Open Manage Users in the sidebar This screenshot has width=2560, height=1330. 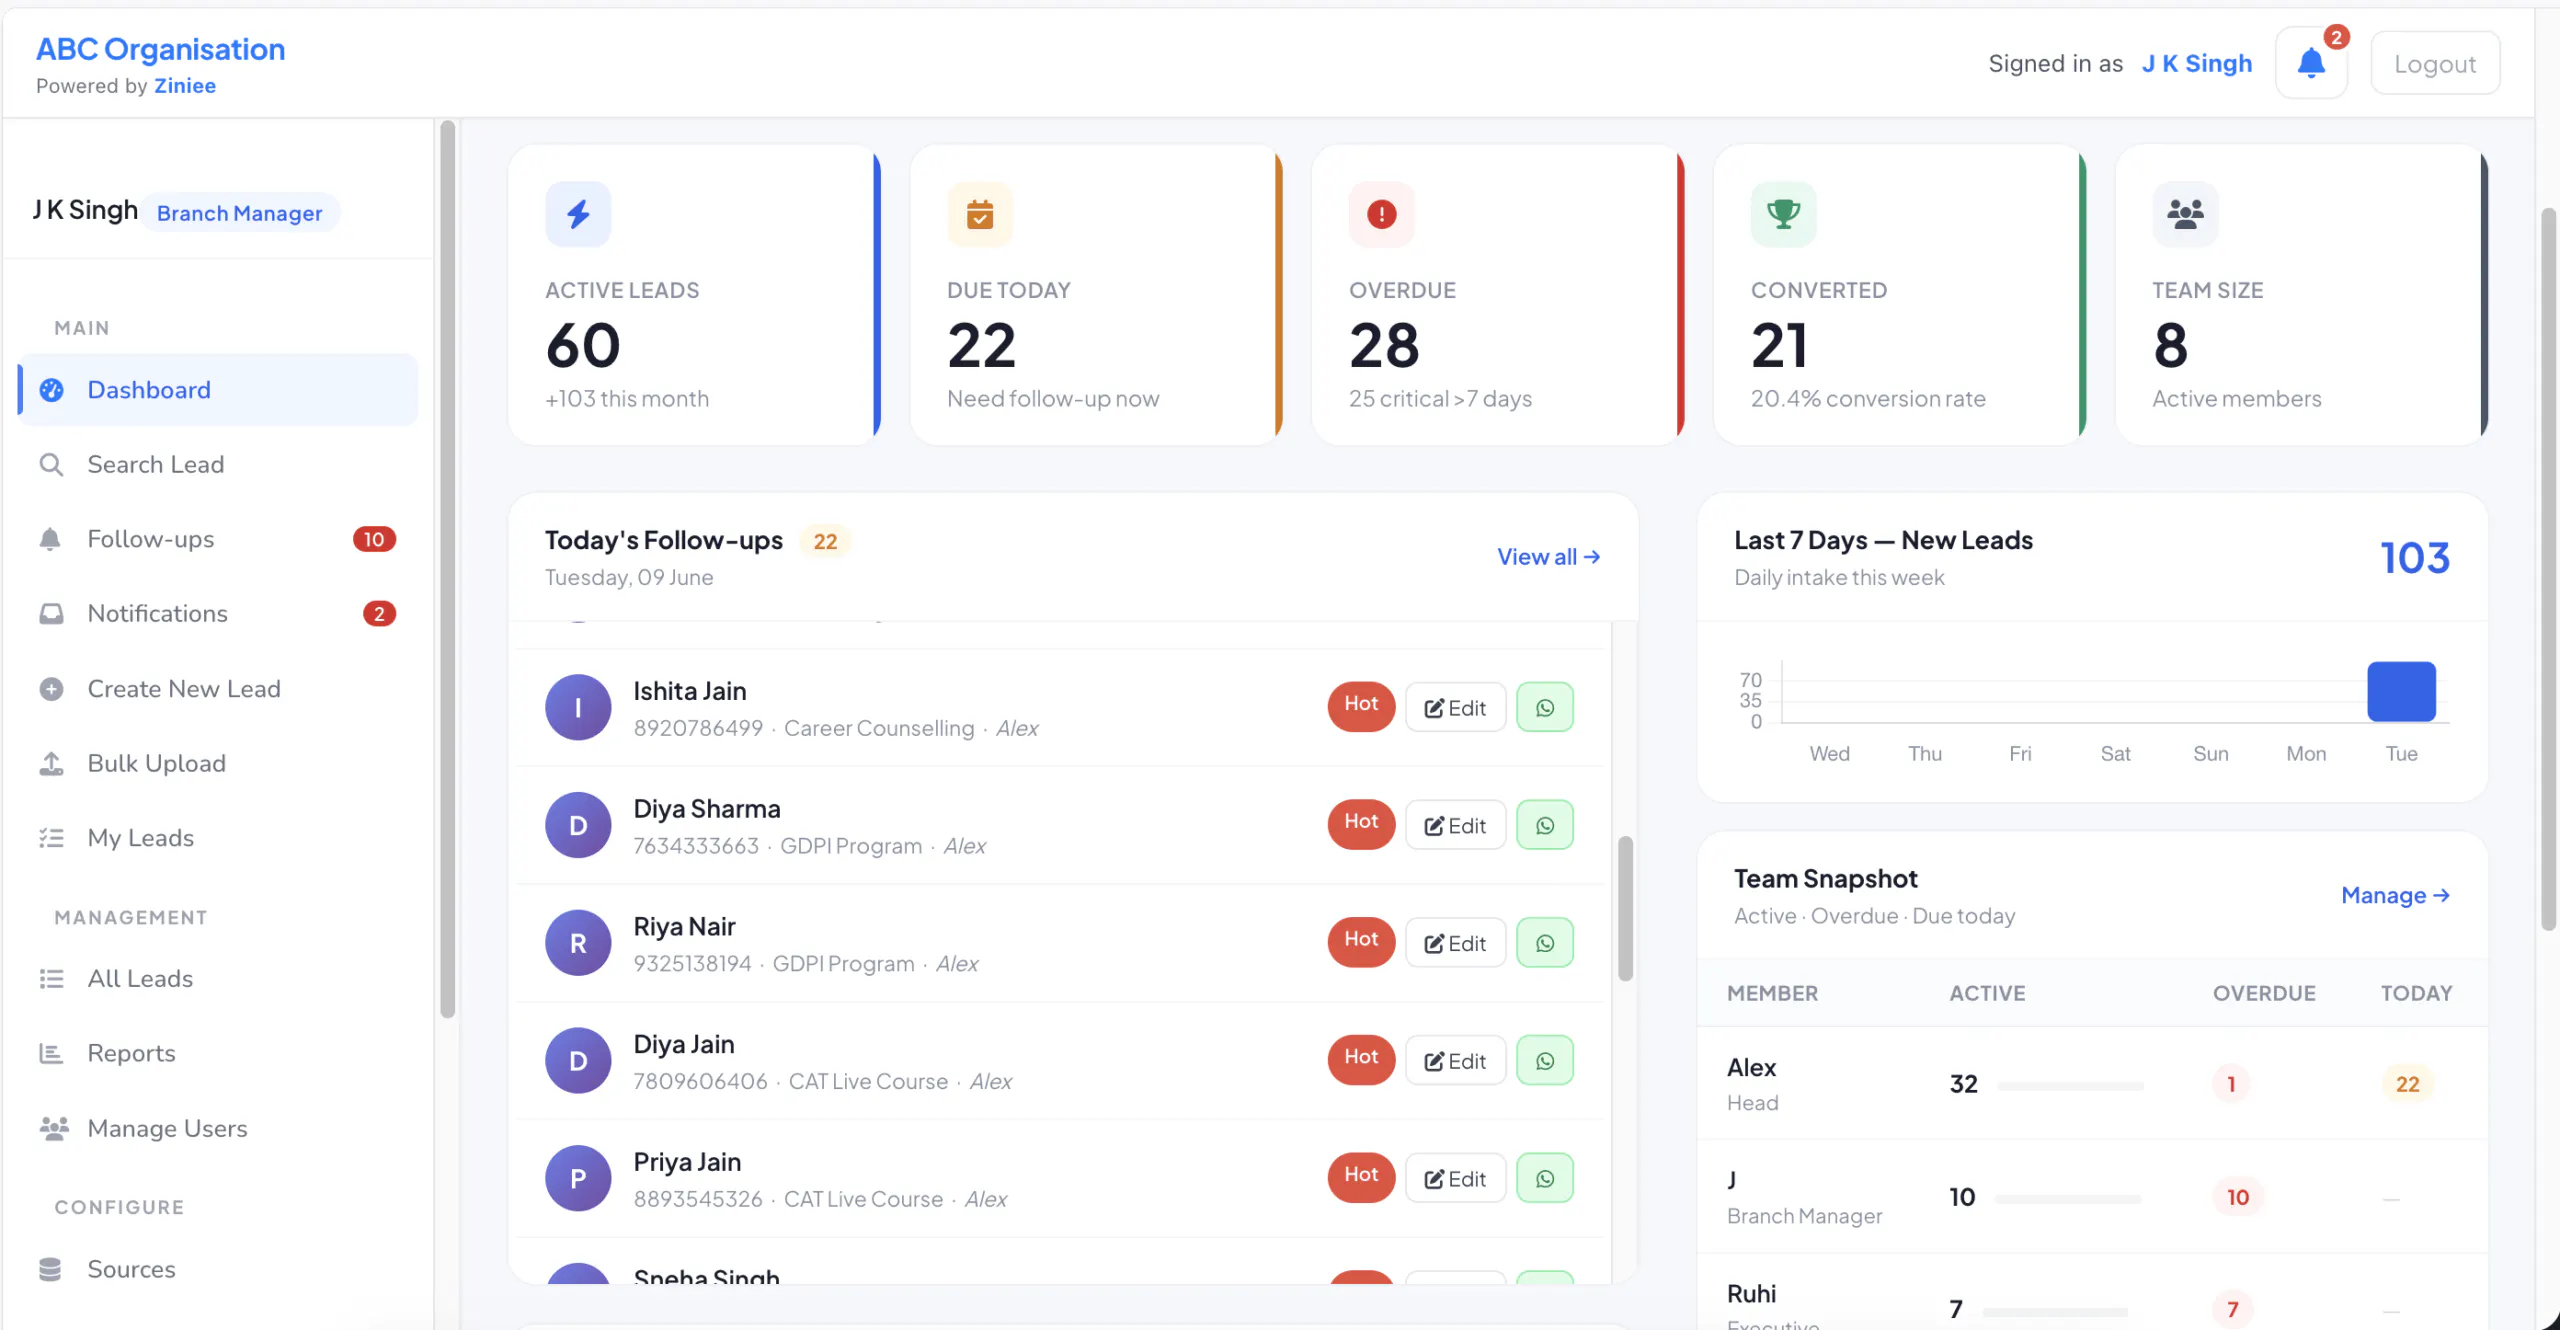coord(218,1128)
